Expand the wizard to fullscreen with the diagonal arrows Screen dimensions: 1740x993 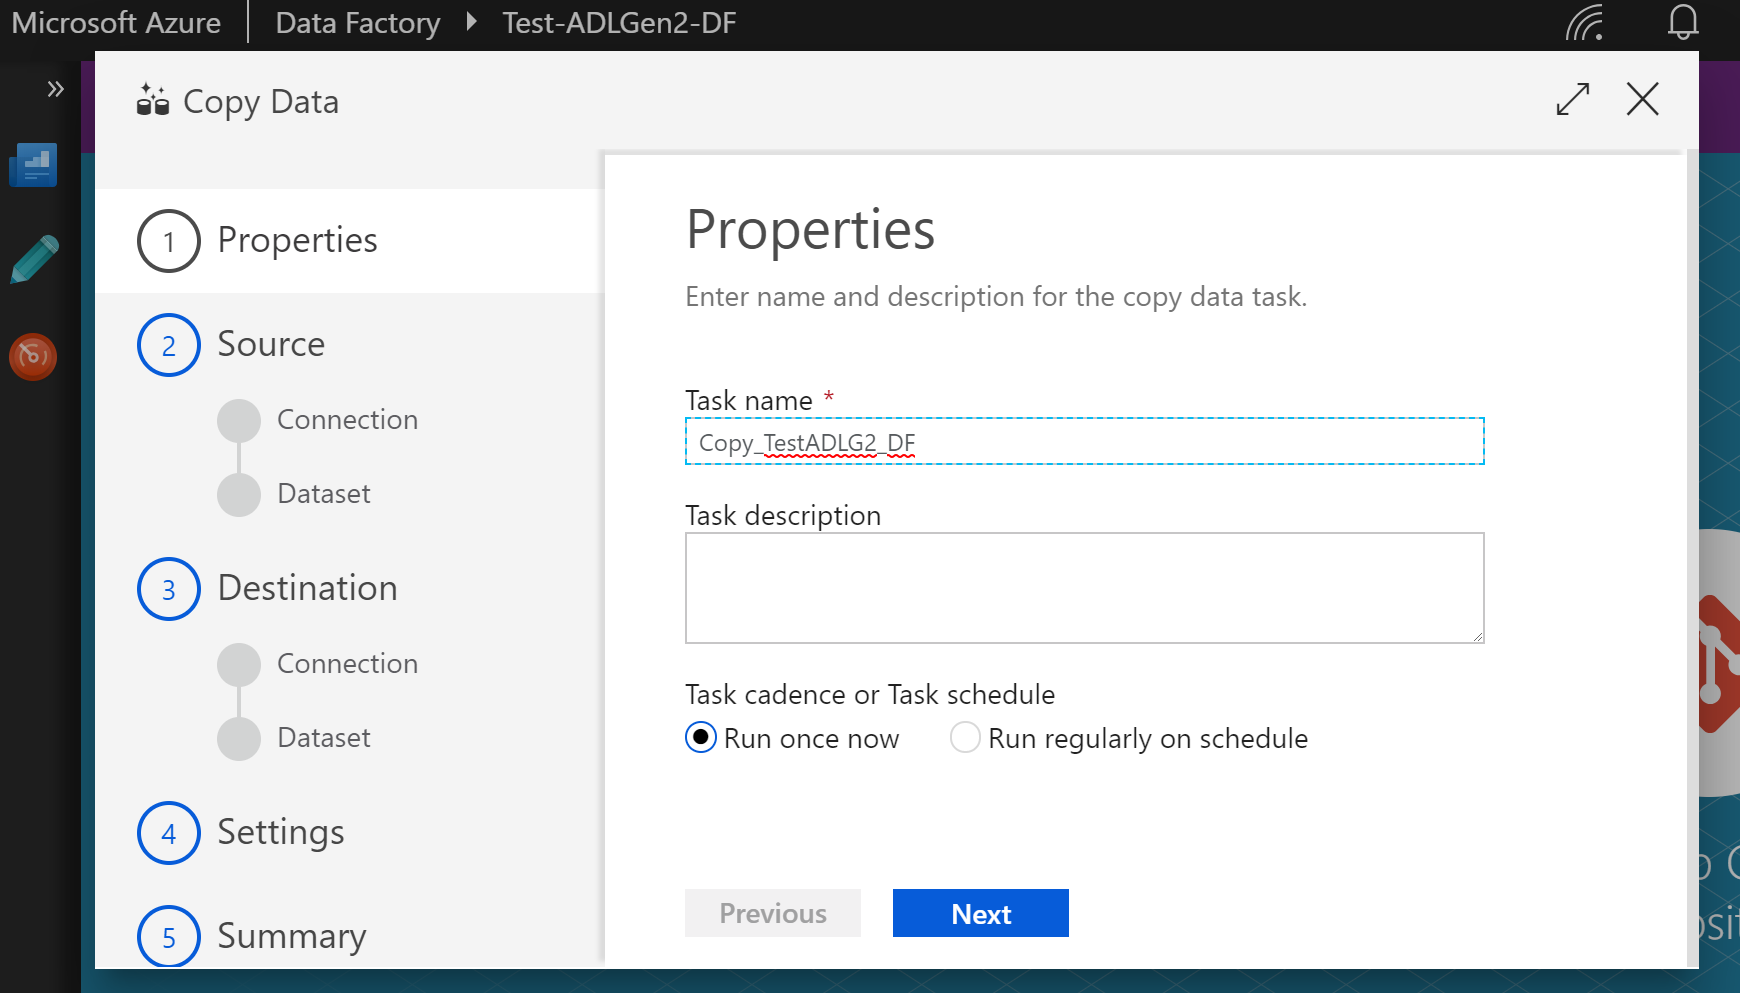[x=1573, y=100]
